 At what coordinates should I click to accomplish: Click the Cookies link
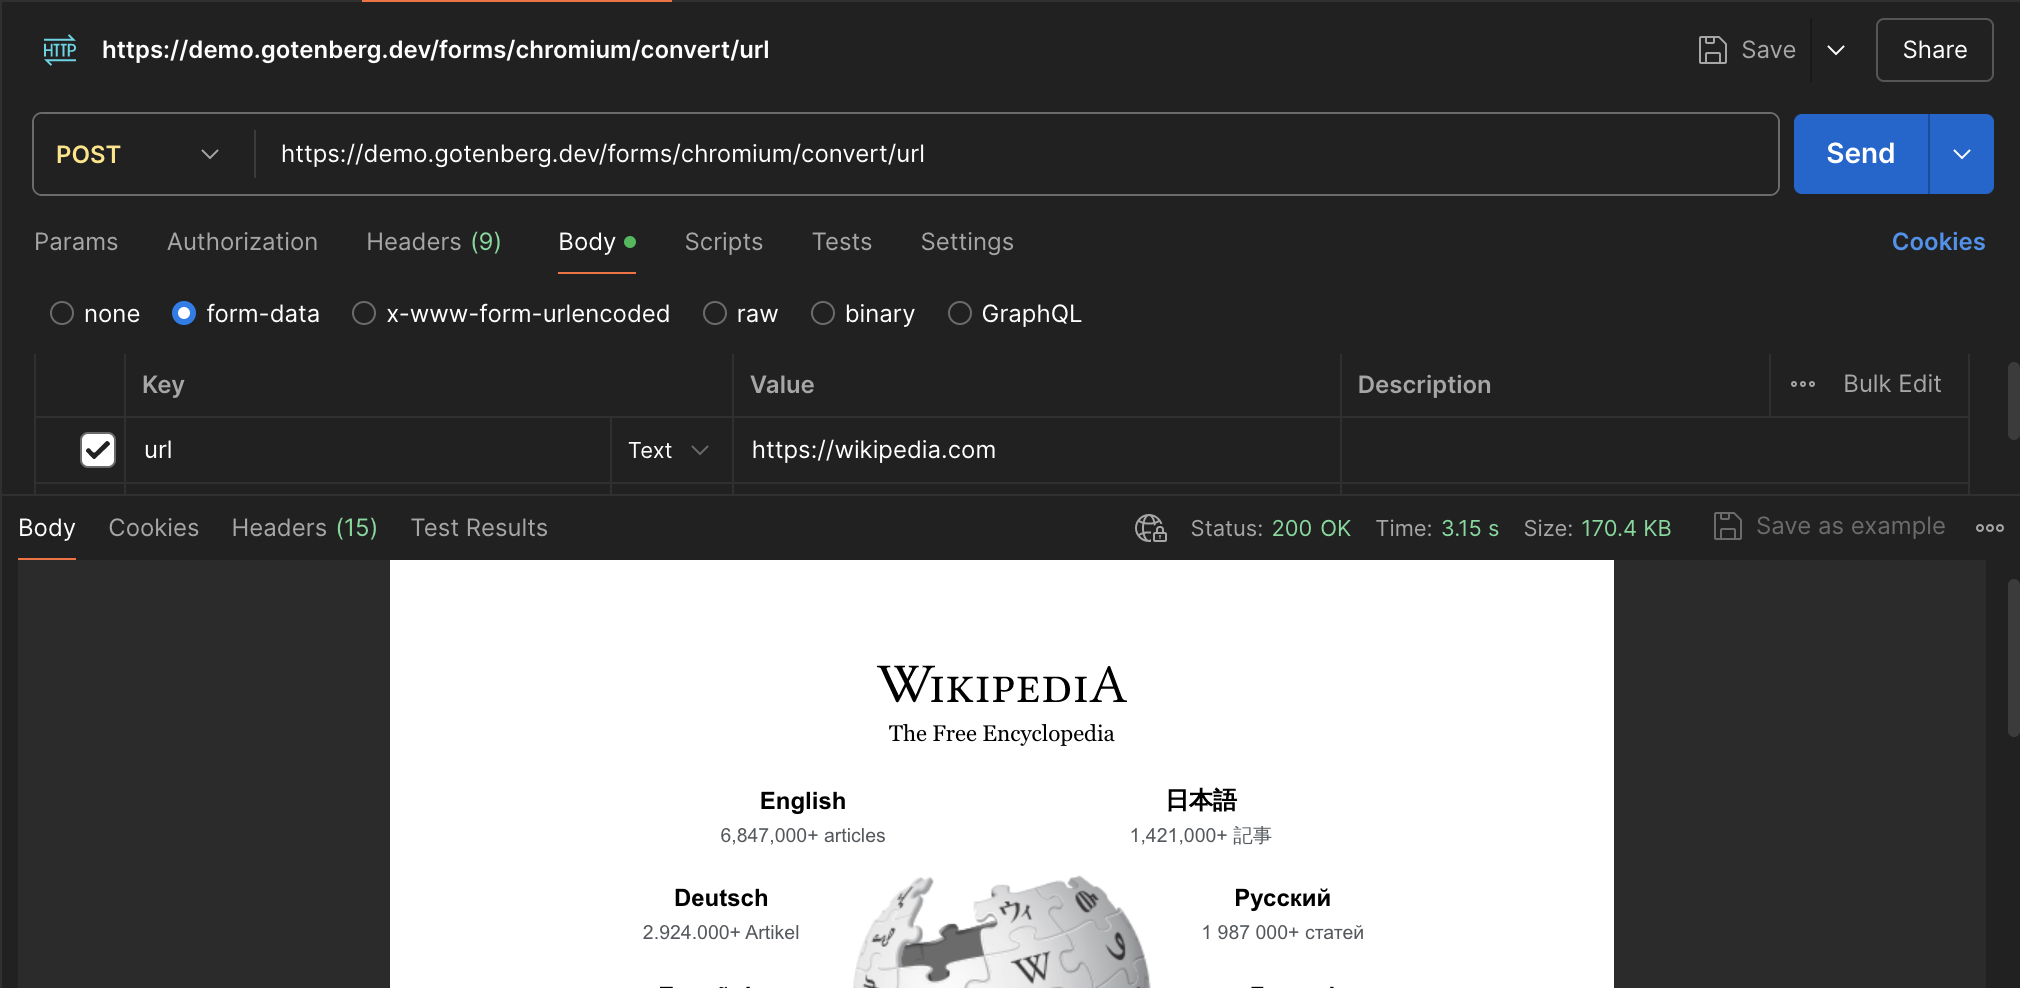point(1937,242)
